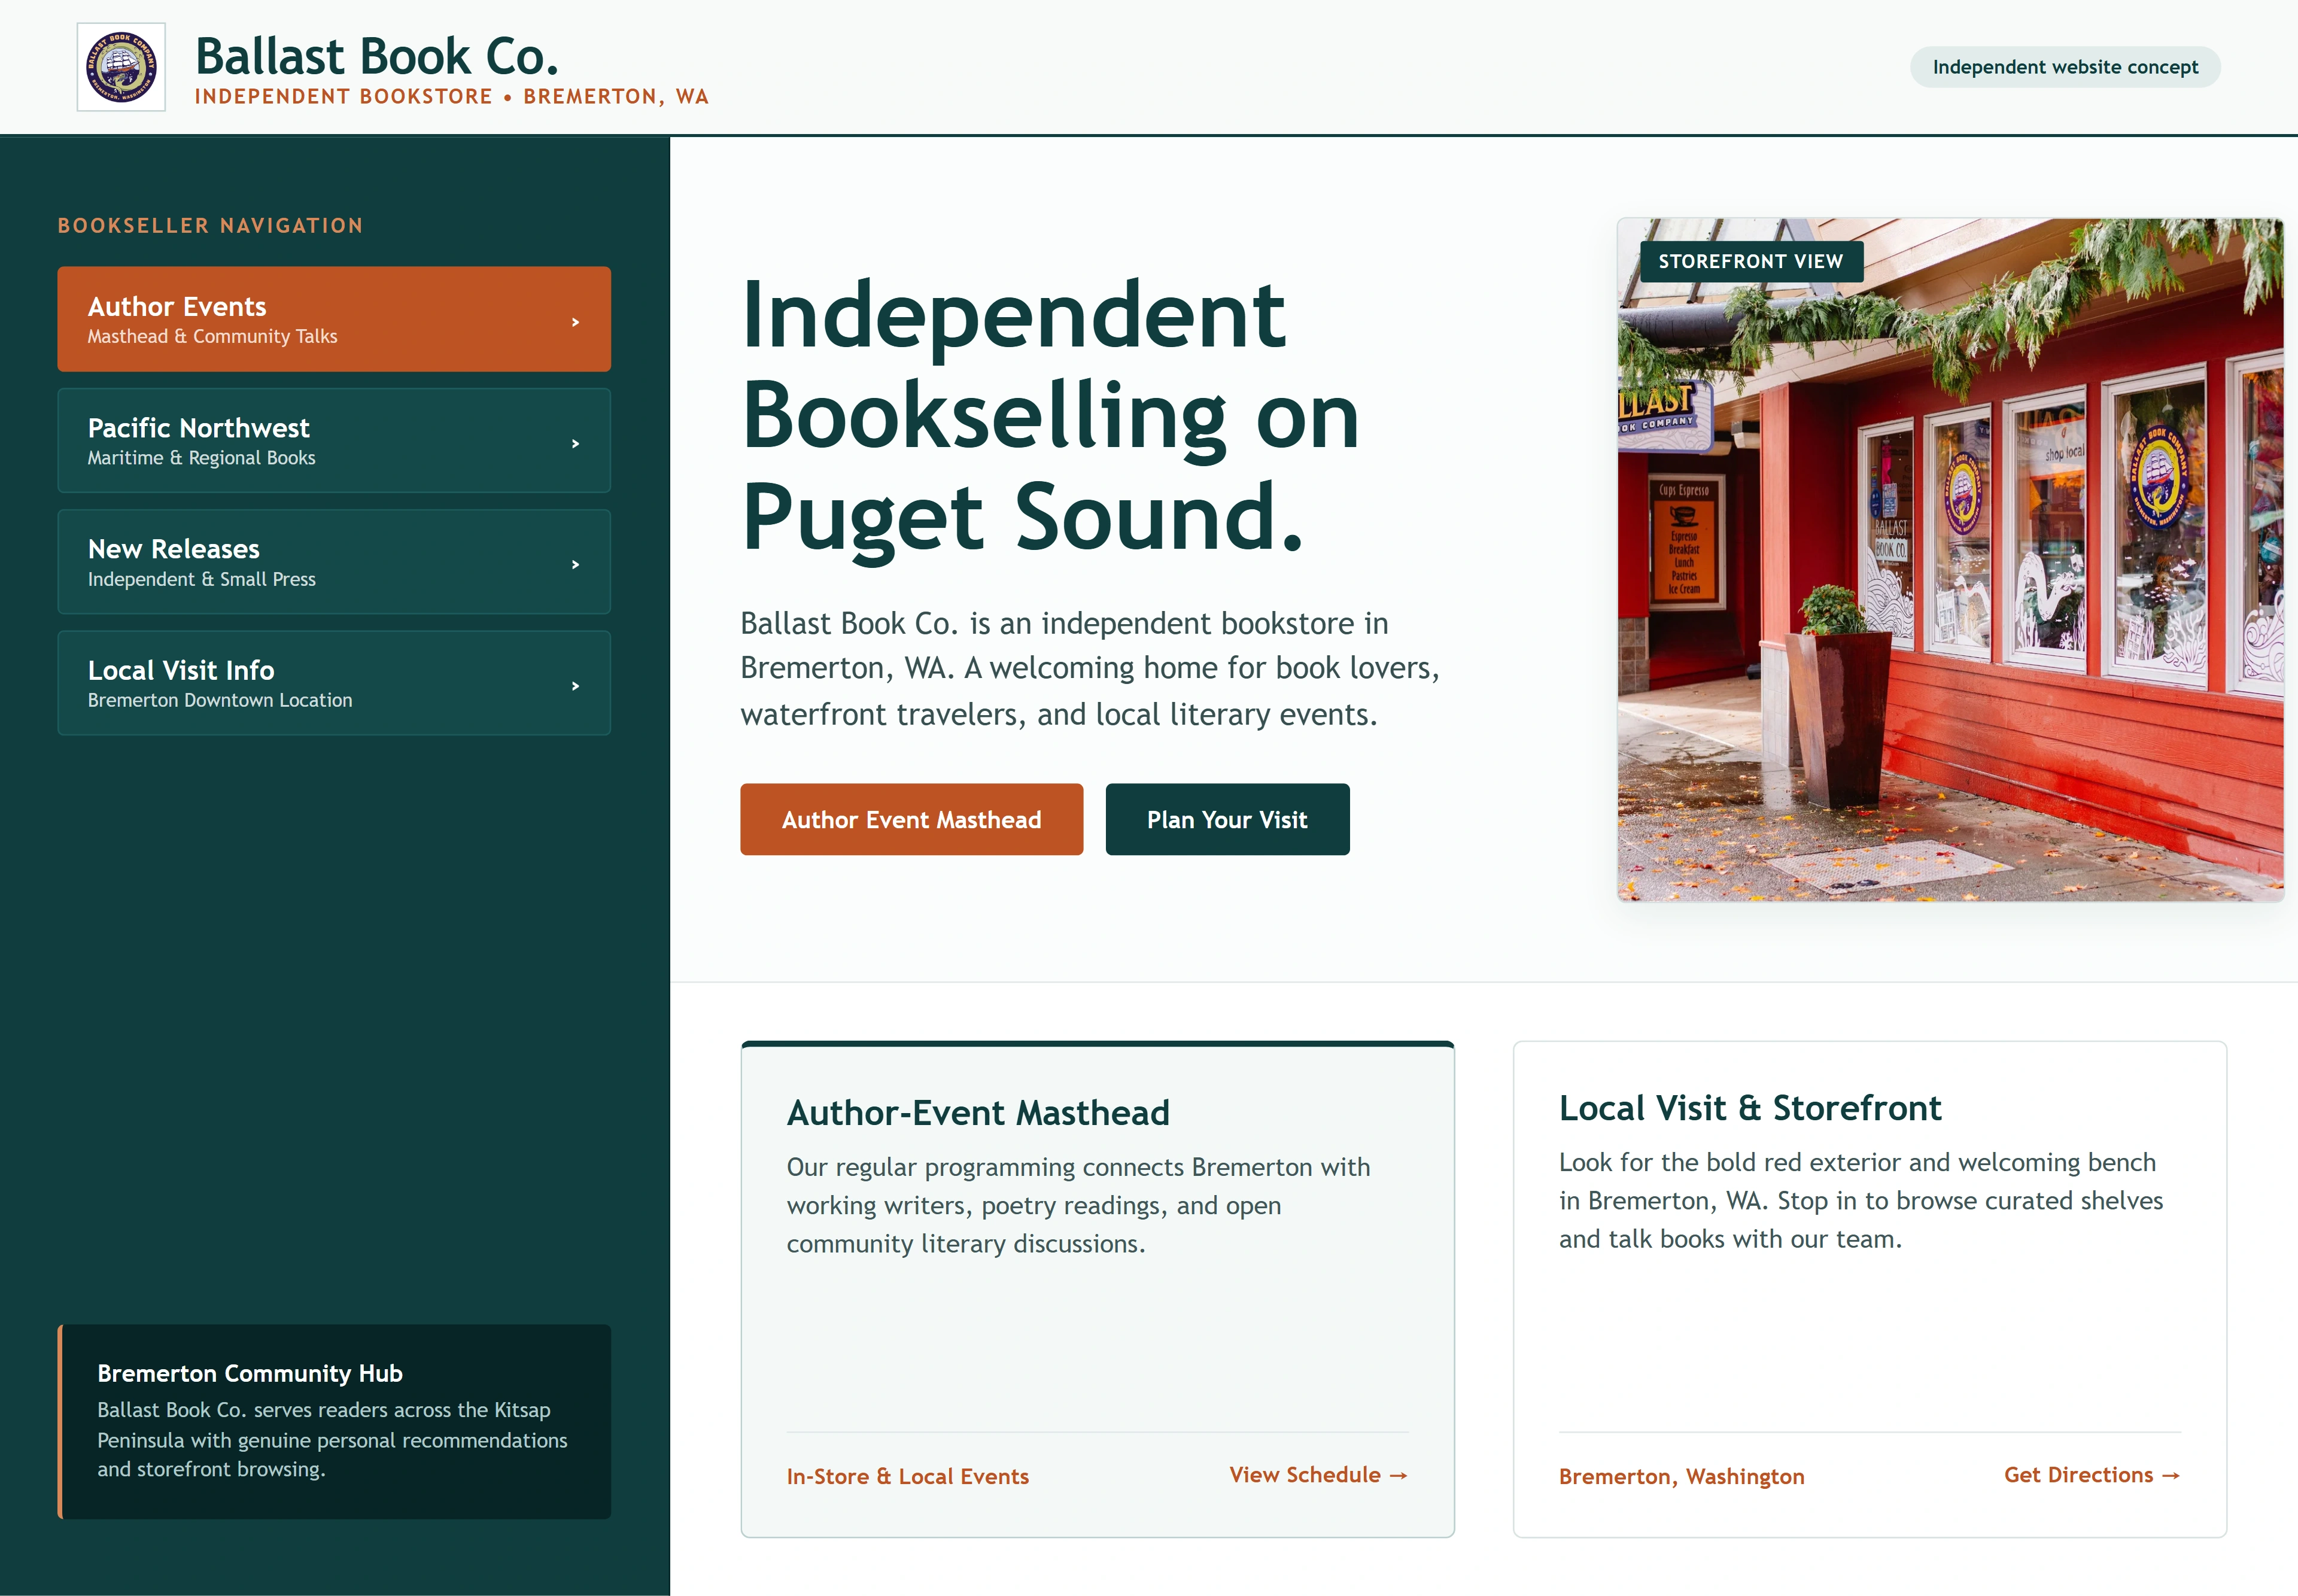Image resolution: width=2298 pixels, height=1596 pixels.
Task: Click the Local Visit & Storefront heading
Action: (x=1750, y=1108)
